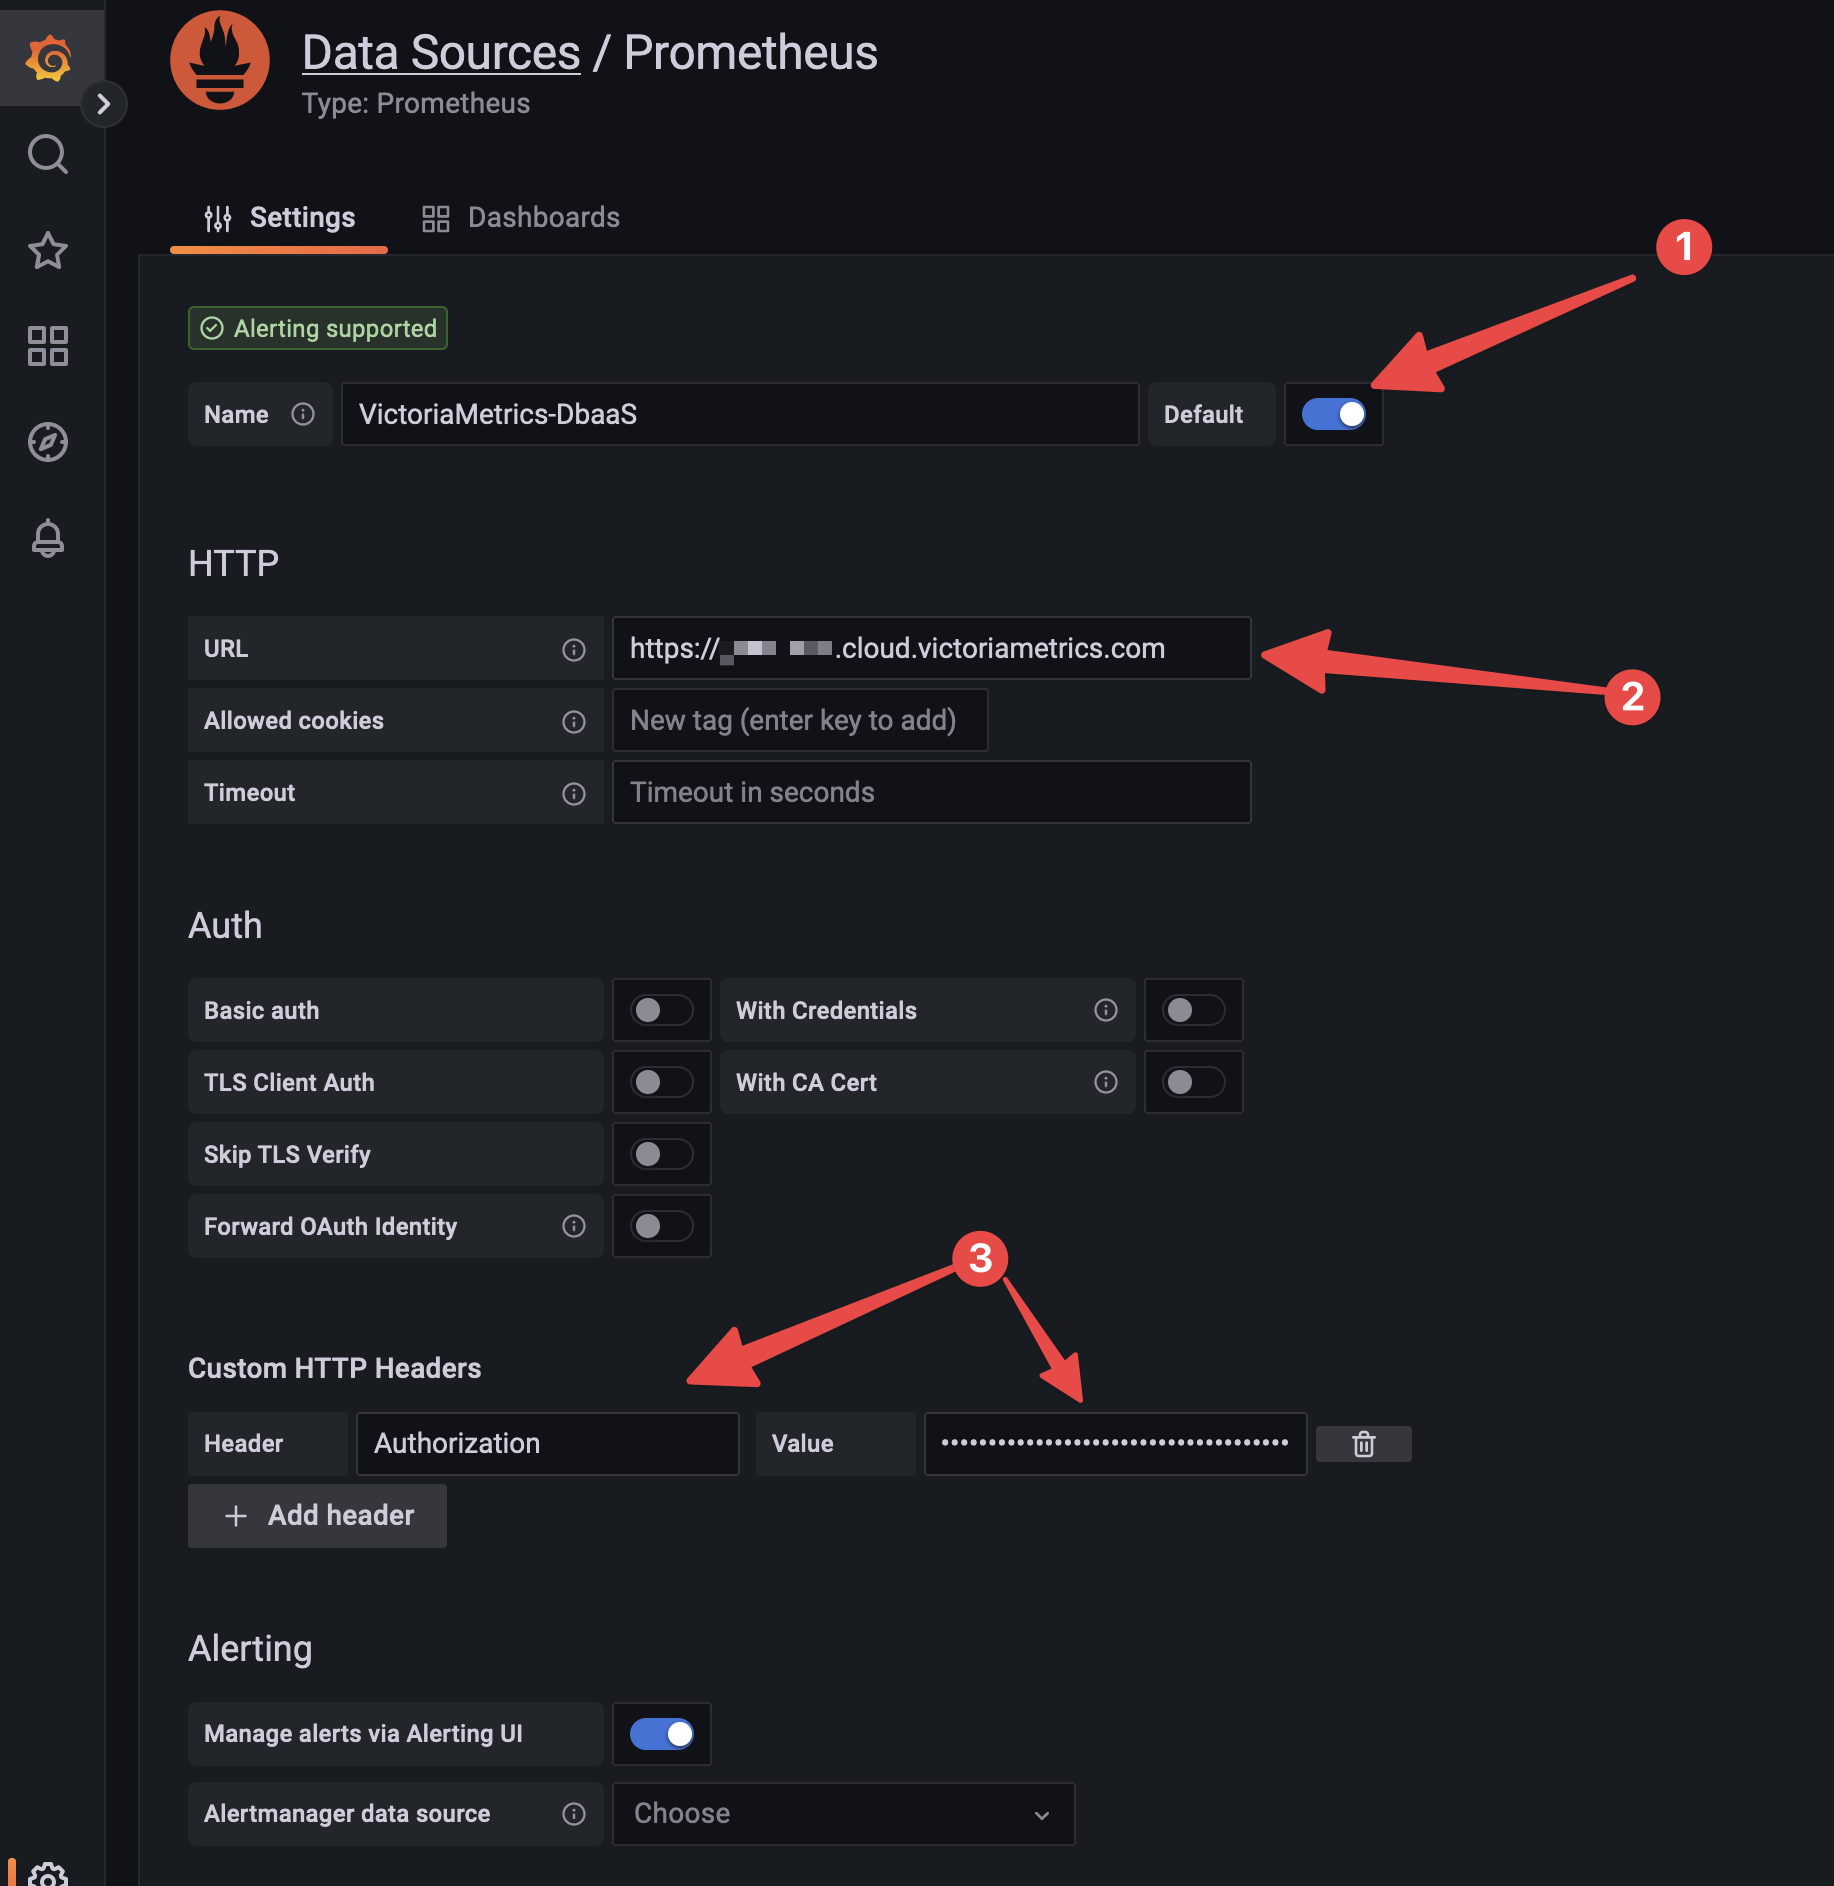
Task: Click the "Skip TLS Verify" label
Action: pos(287,1154)
